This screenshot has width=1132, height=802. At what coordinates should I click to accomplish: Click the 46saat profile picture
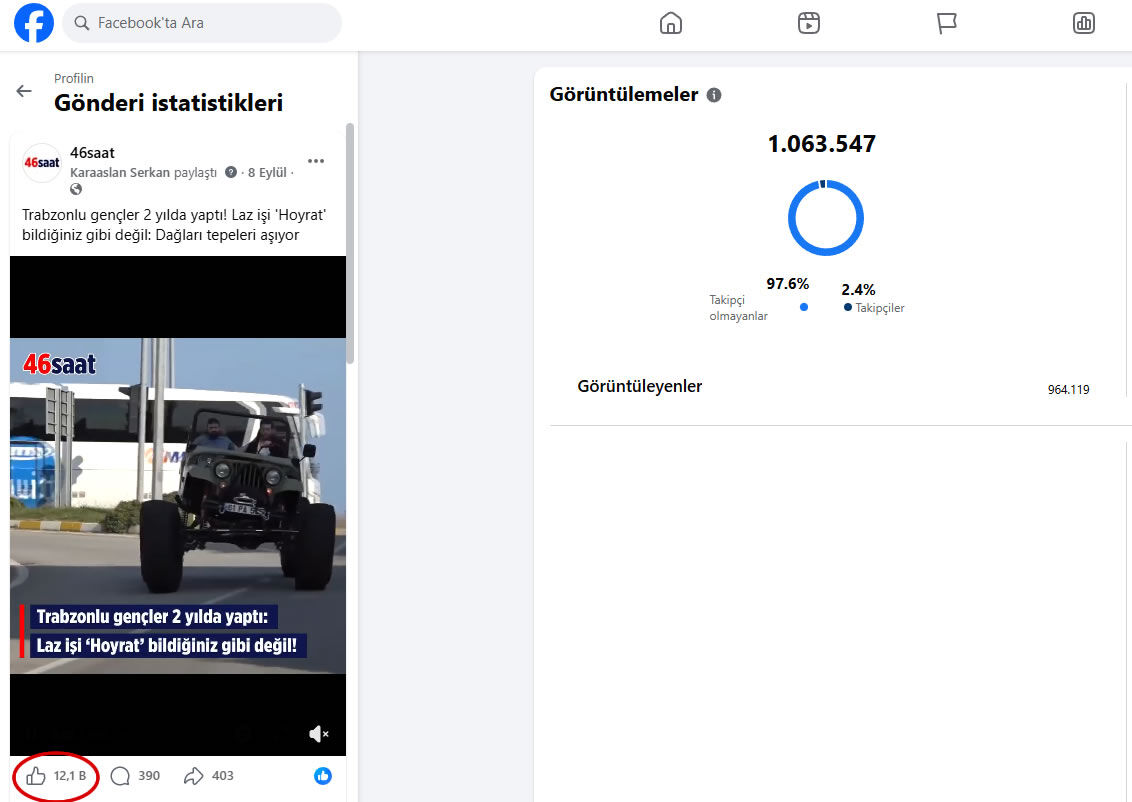click(42, 162)
